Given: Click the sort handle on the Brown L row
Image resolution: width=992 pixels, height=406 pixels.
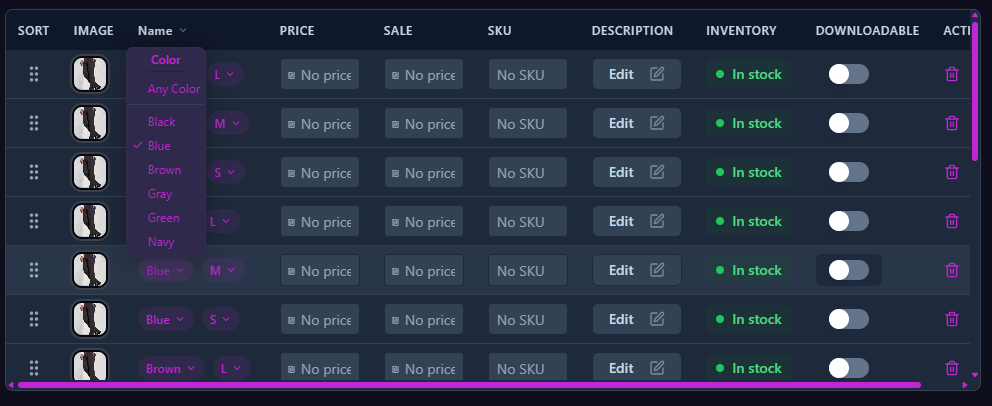Looking at the screenshot, I should tap(34, 368).
